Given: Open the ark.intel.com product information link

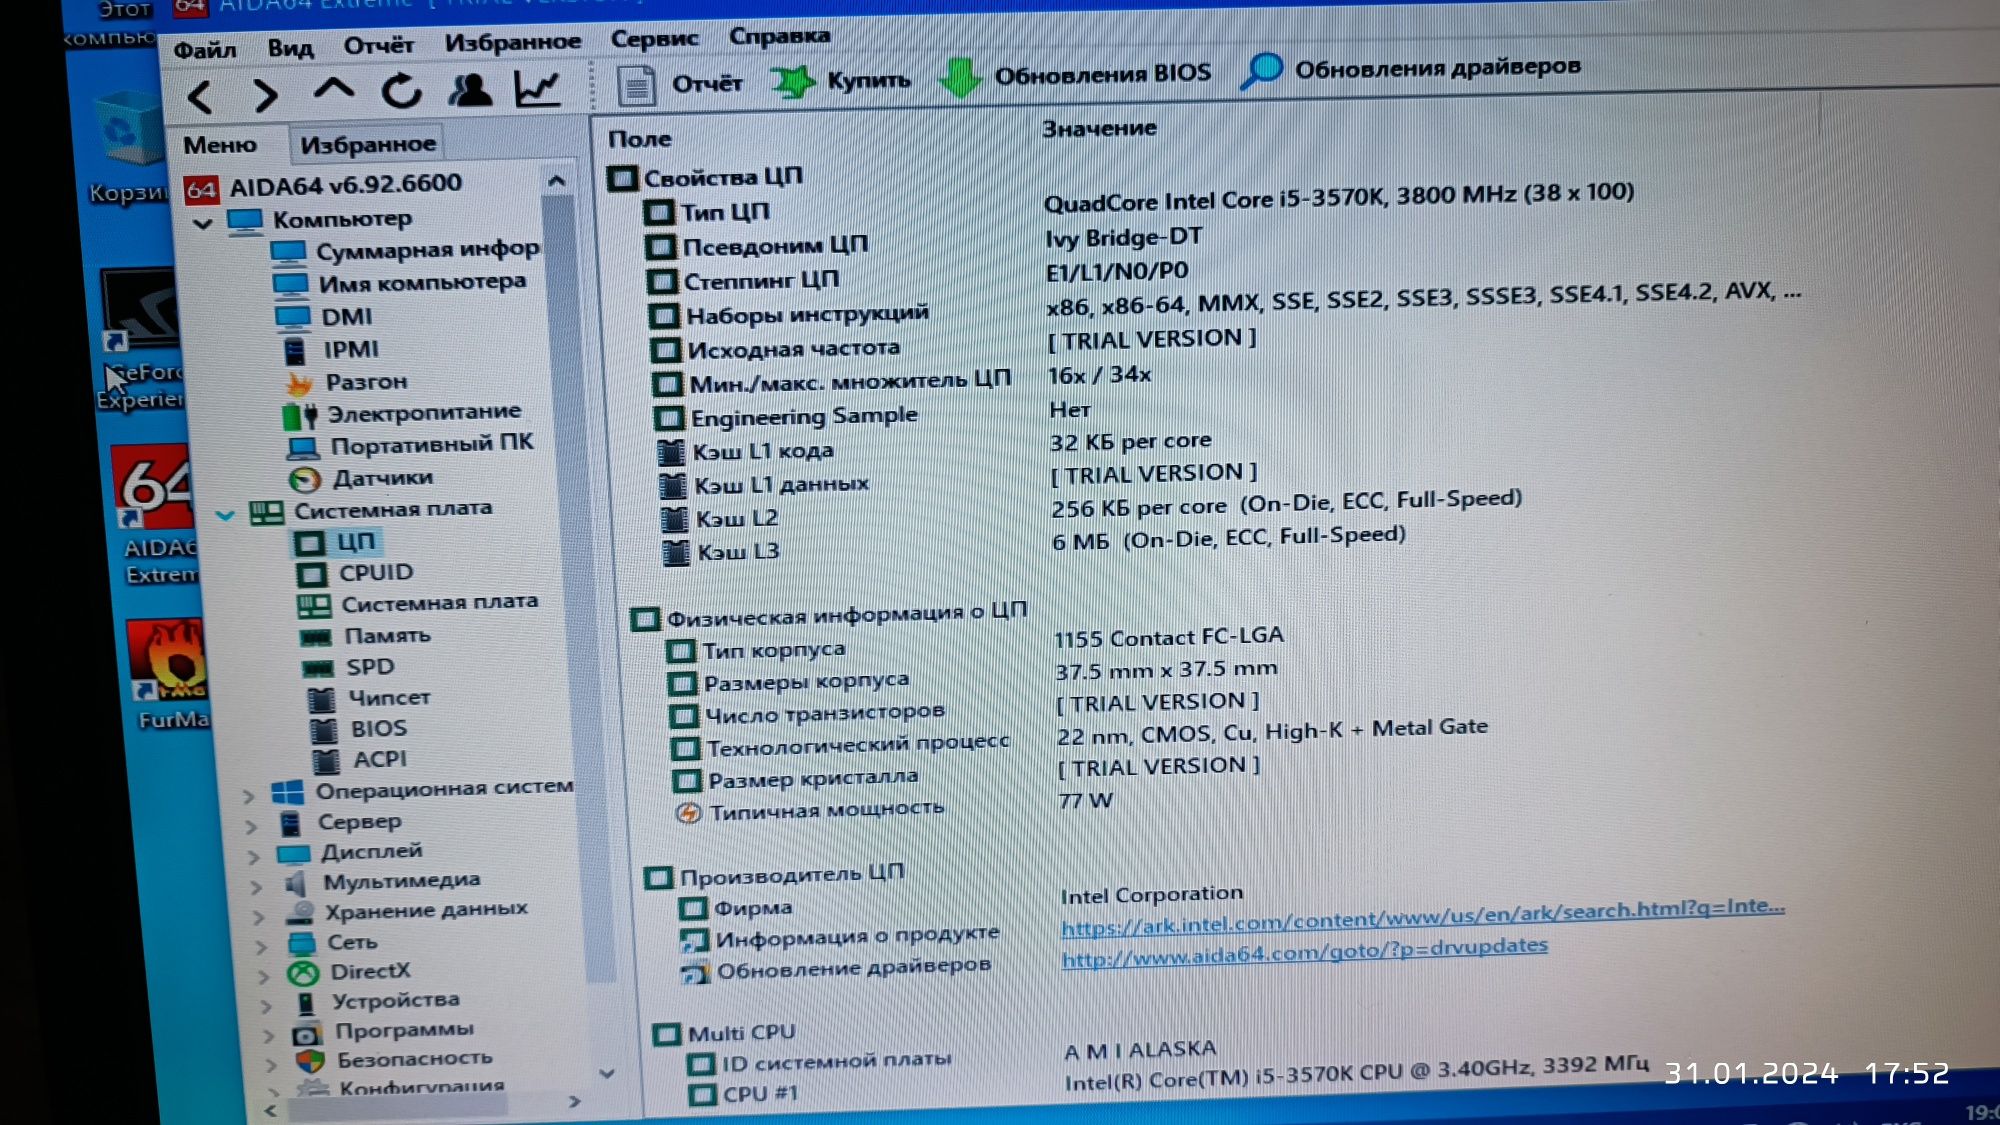Looking at the screenshot, I should point(1423,915).
